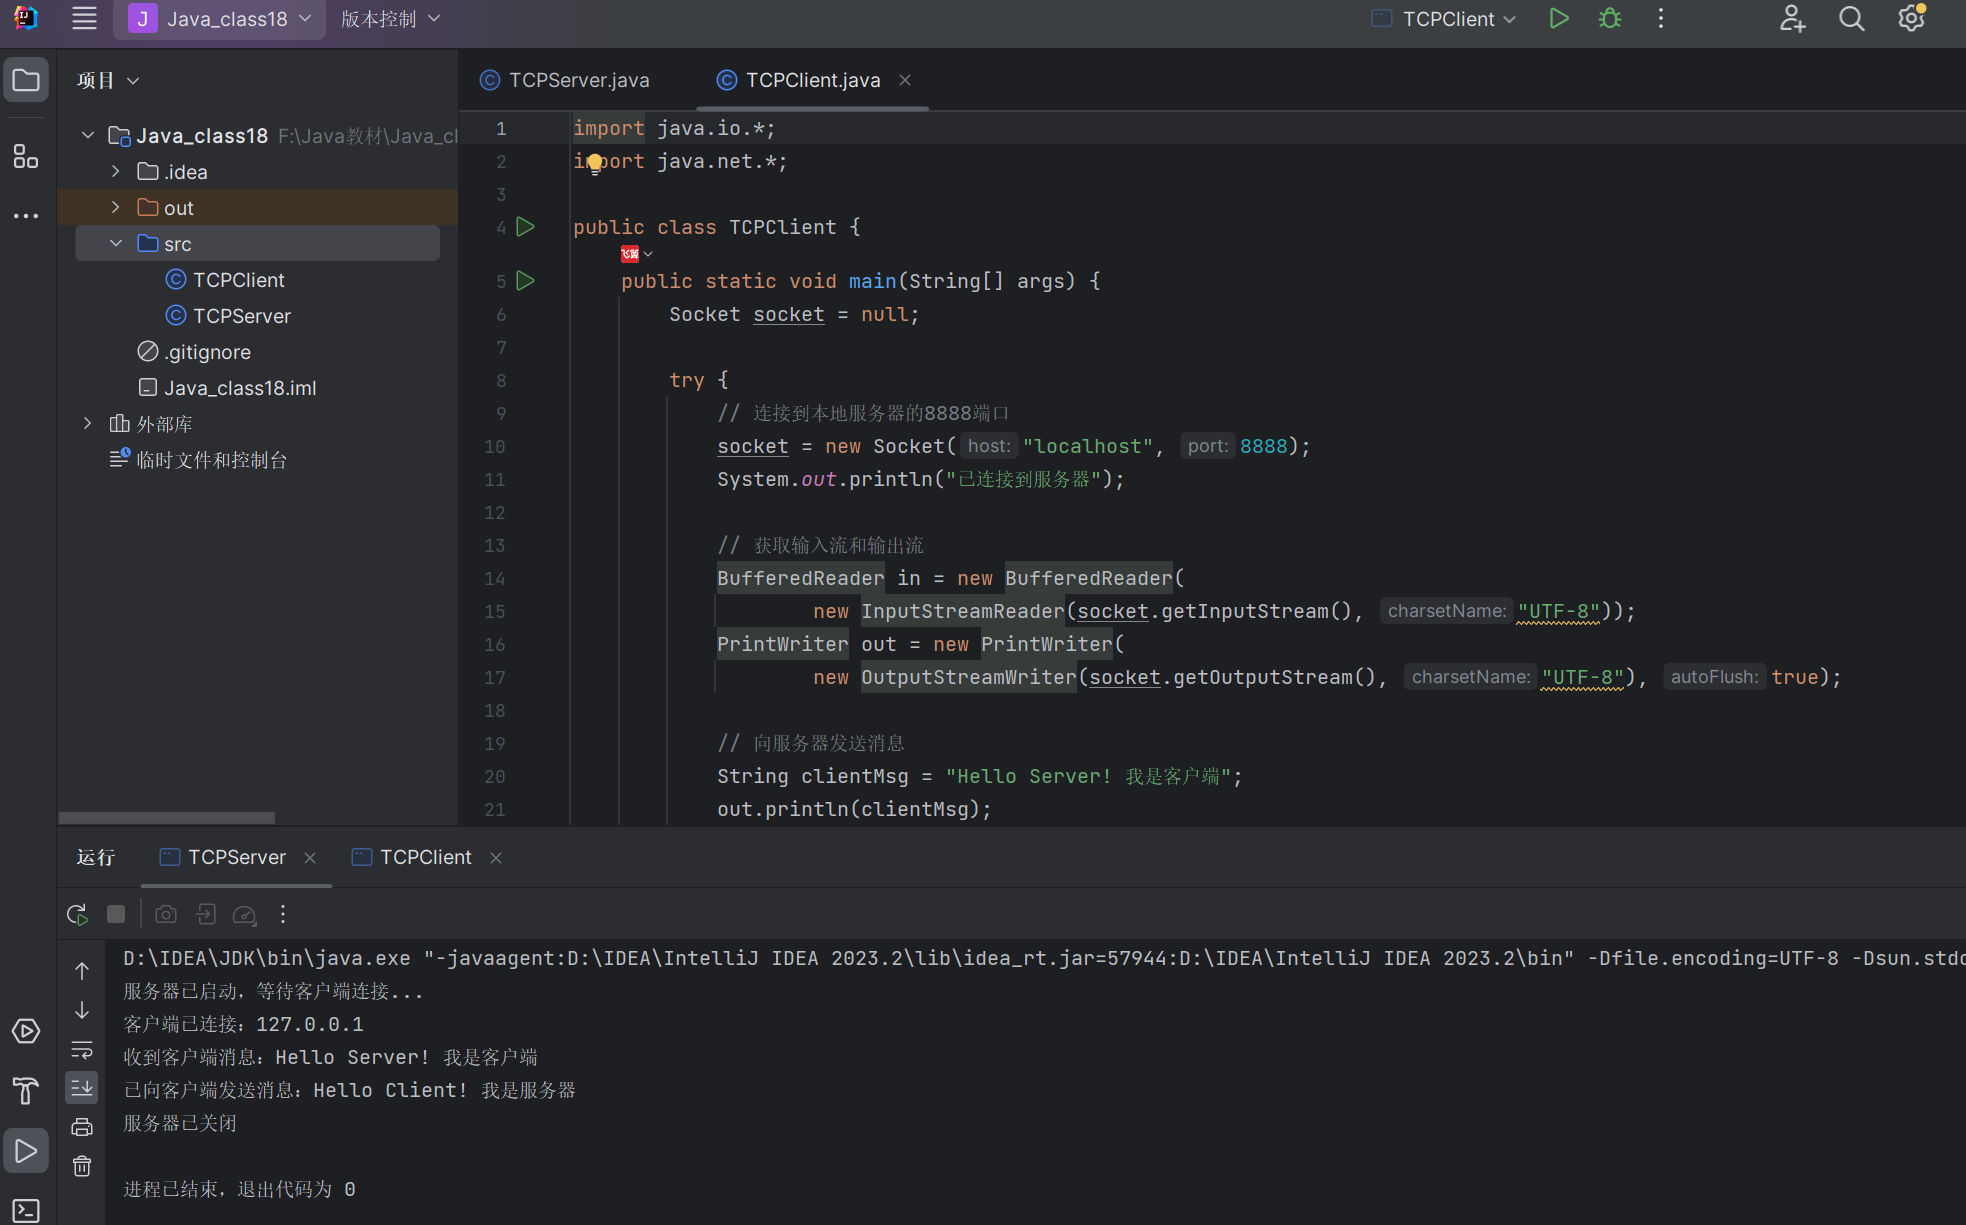This screenshot has height=1225, width=1966.
Task: Stop the process with the stop square
Action: point(116,914)
